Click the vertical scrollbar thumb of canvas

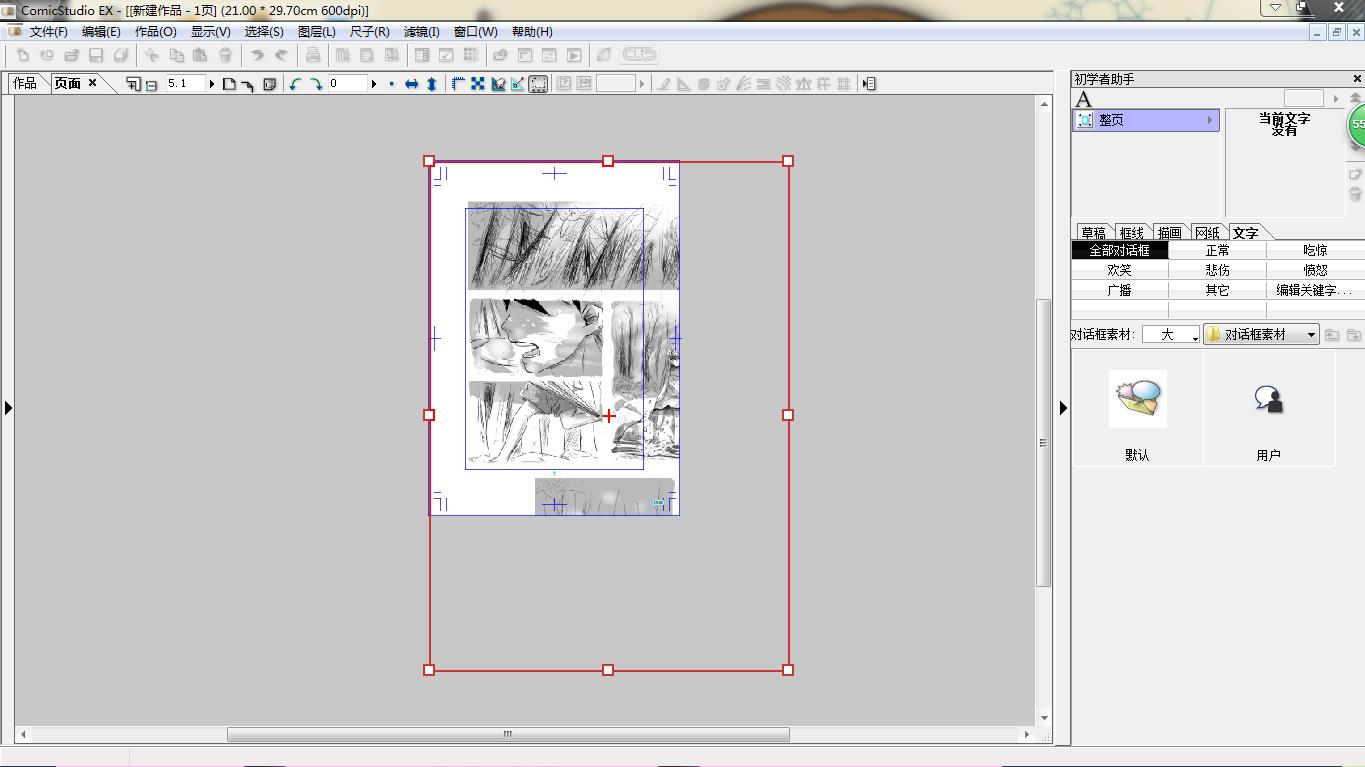pyautogui.click(x=1044, y=442)
